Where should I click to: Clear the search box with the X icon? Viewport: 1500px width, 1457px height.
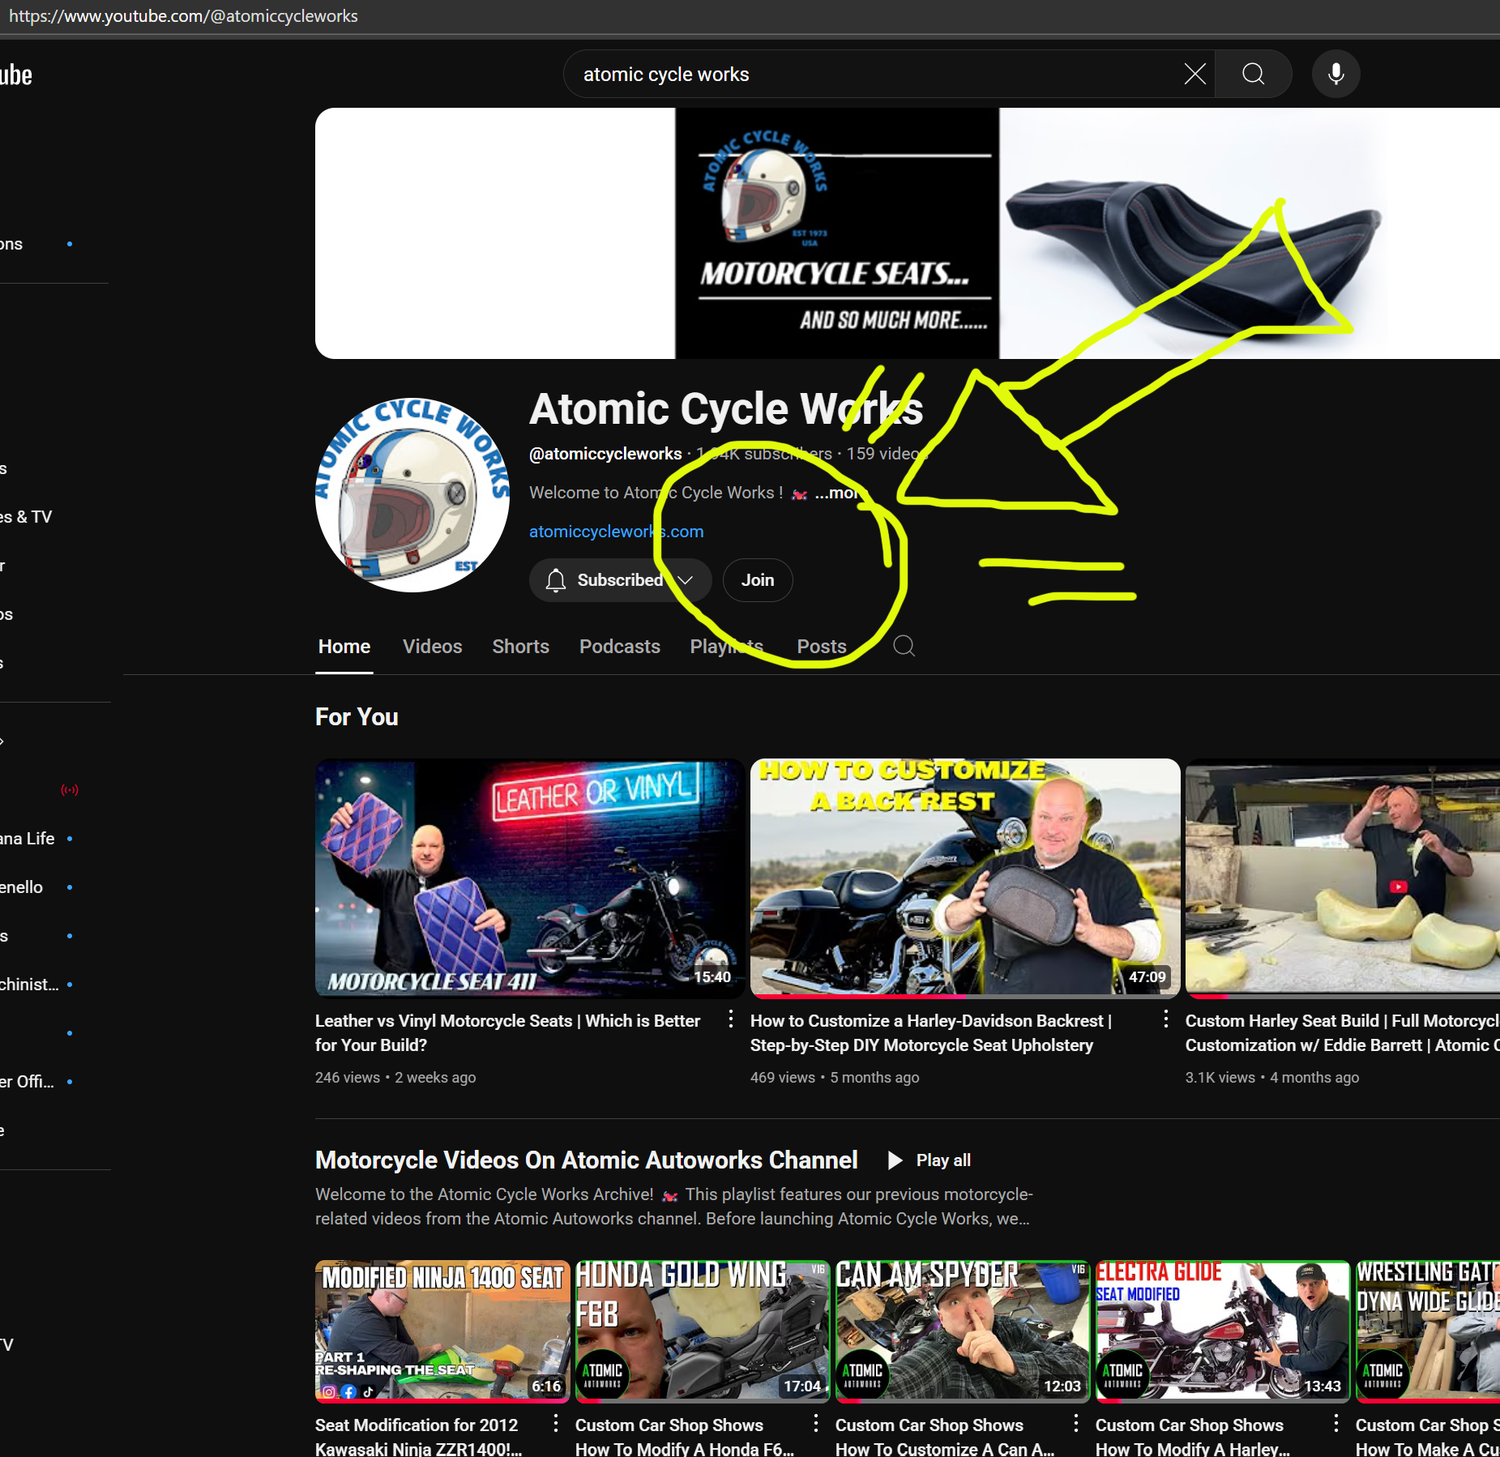click(1194, 74)
